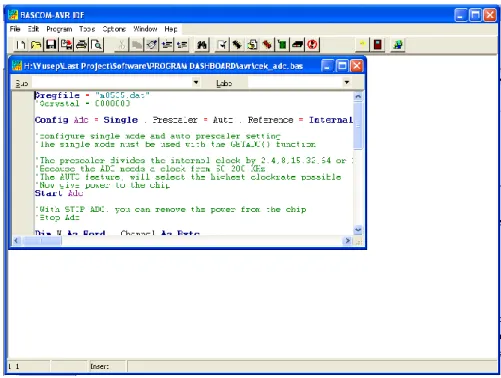501x378 pixels.
Task: Click the Save As toolbar icon
Action: click(66, 44)
